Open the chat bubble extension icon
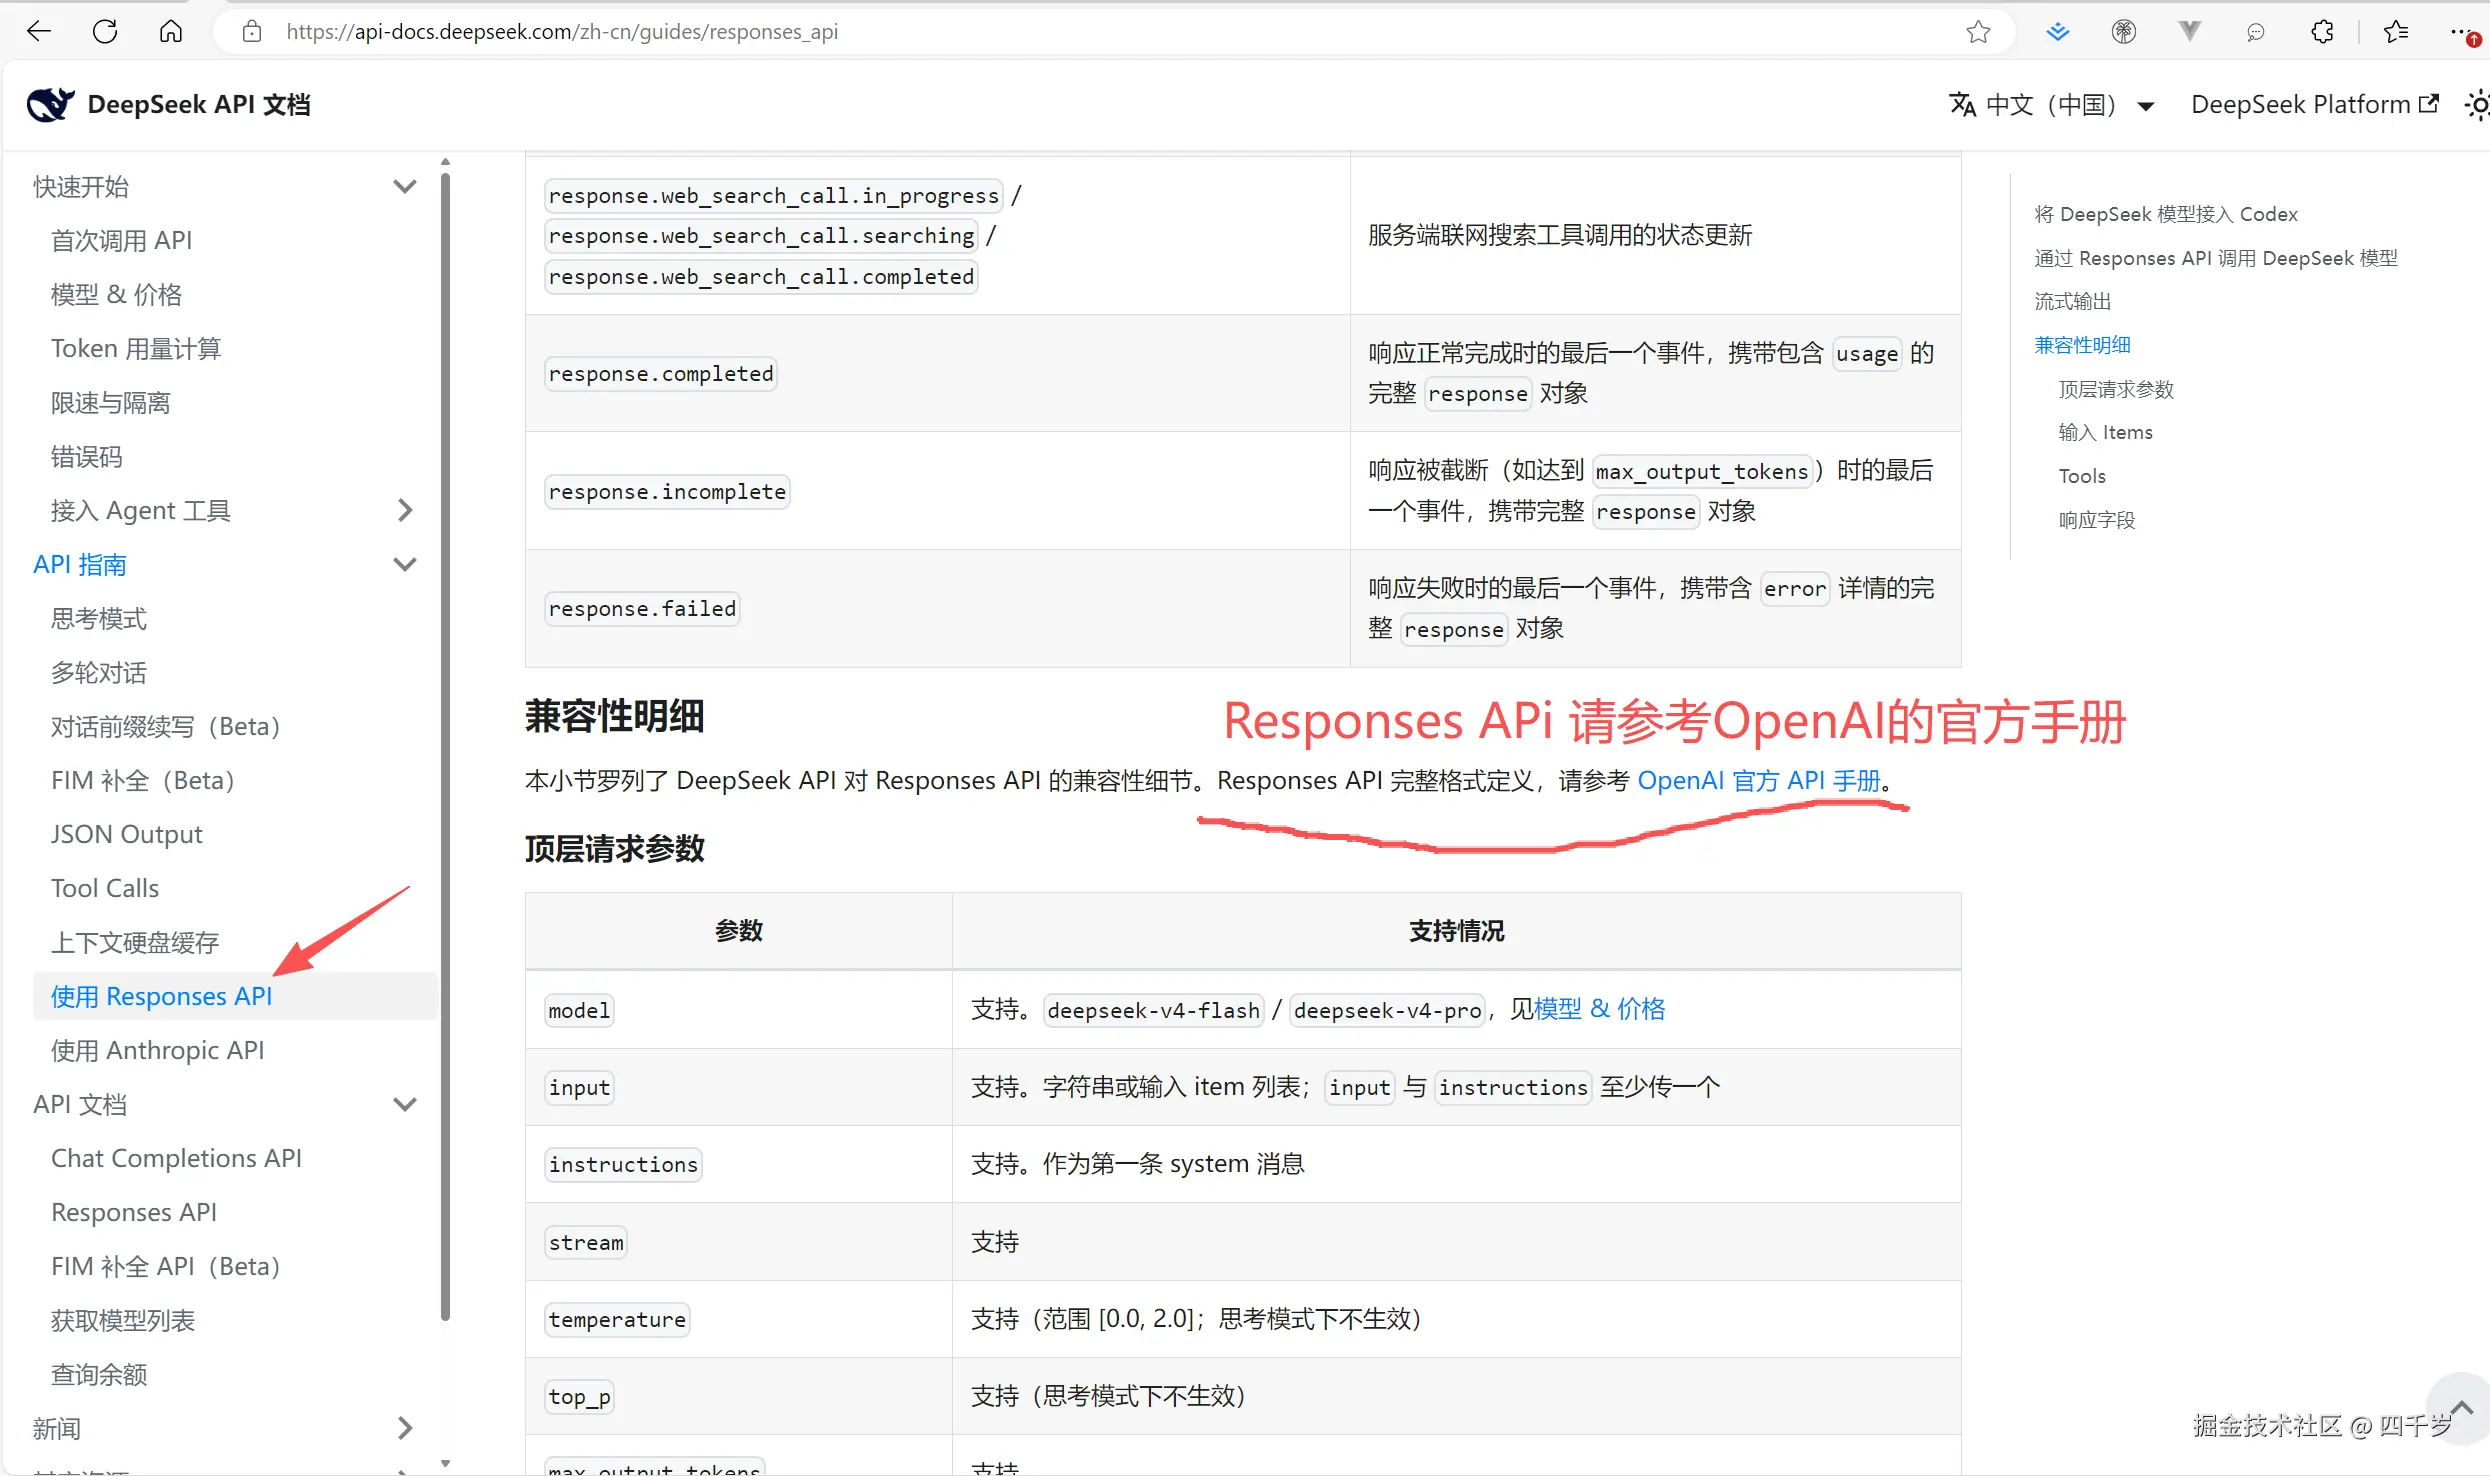Image resolution: width=2490 pixels, height=1476 pixels. tap(2255, 31)
